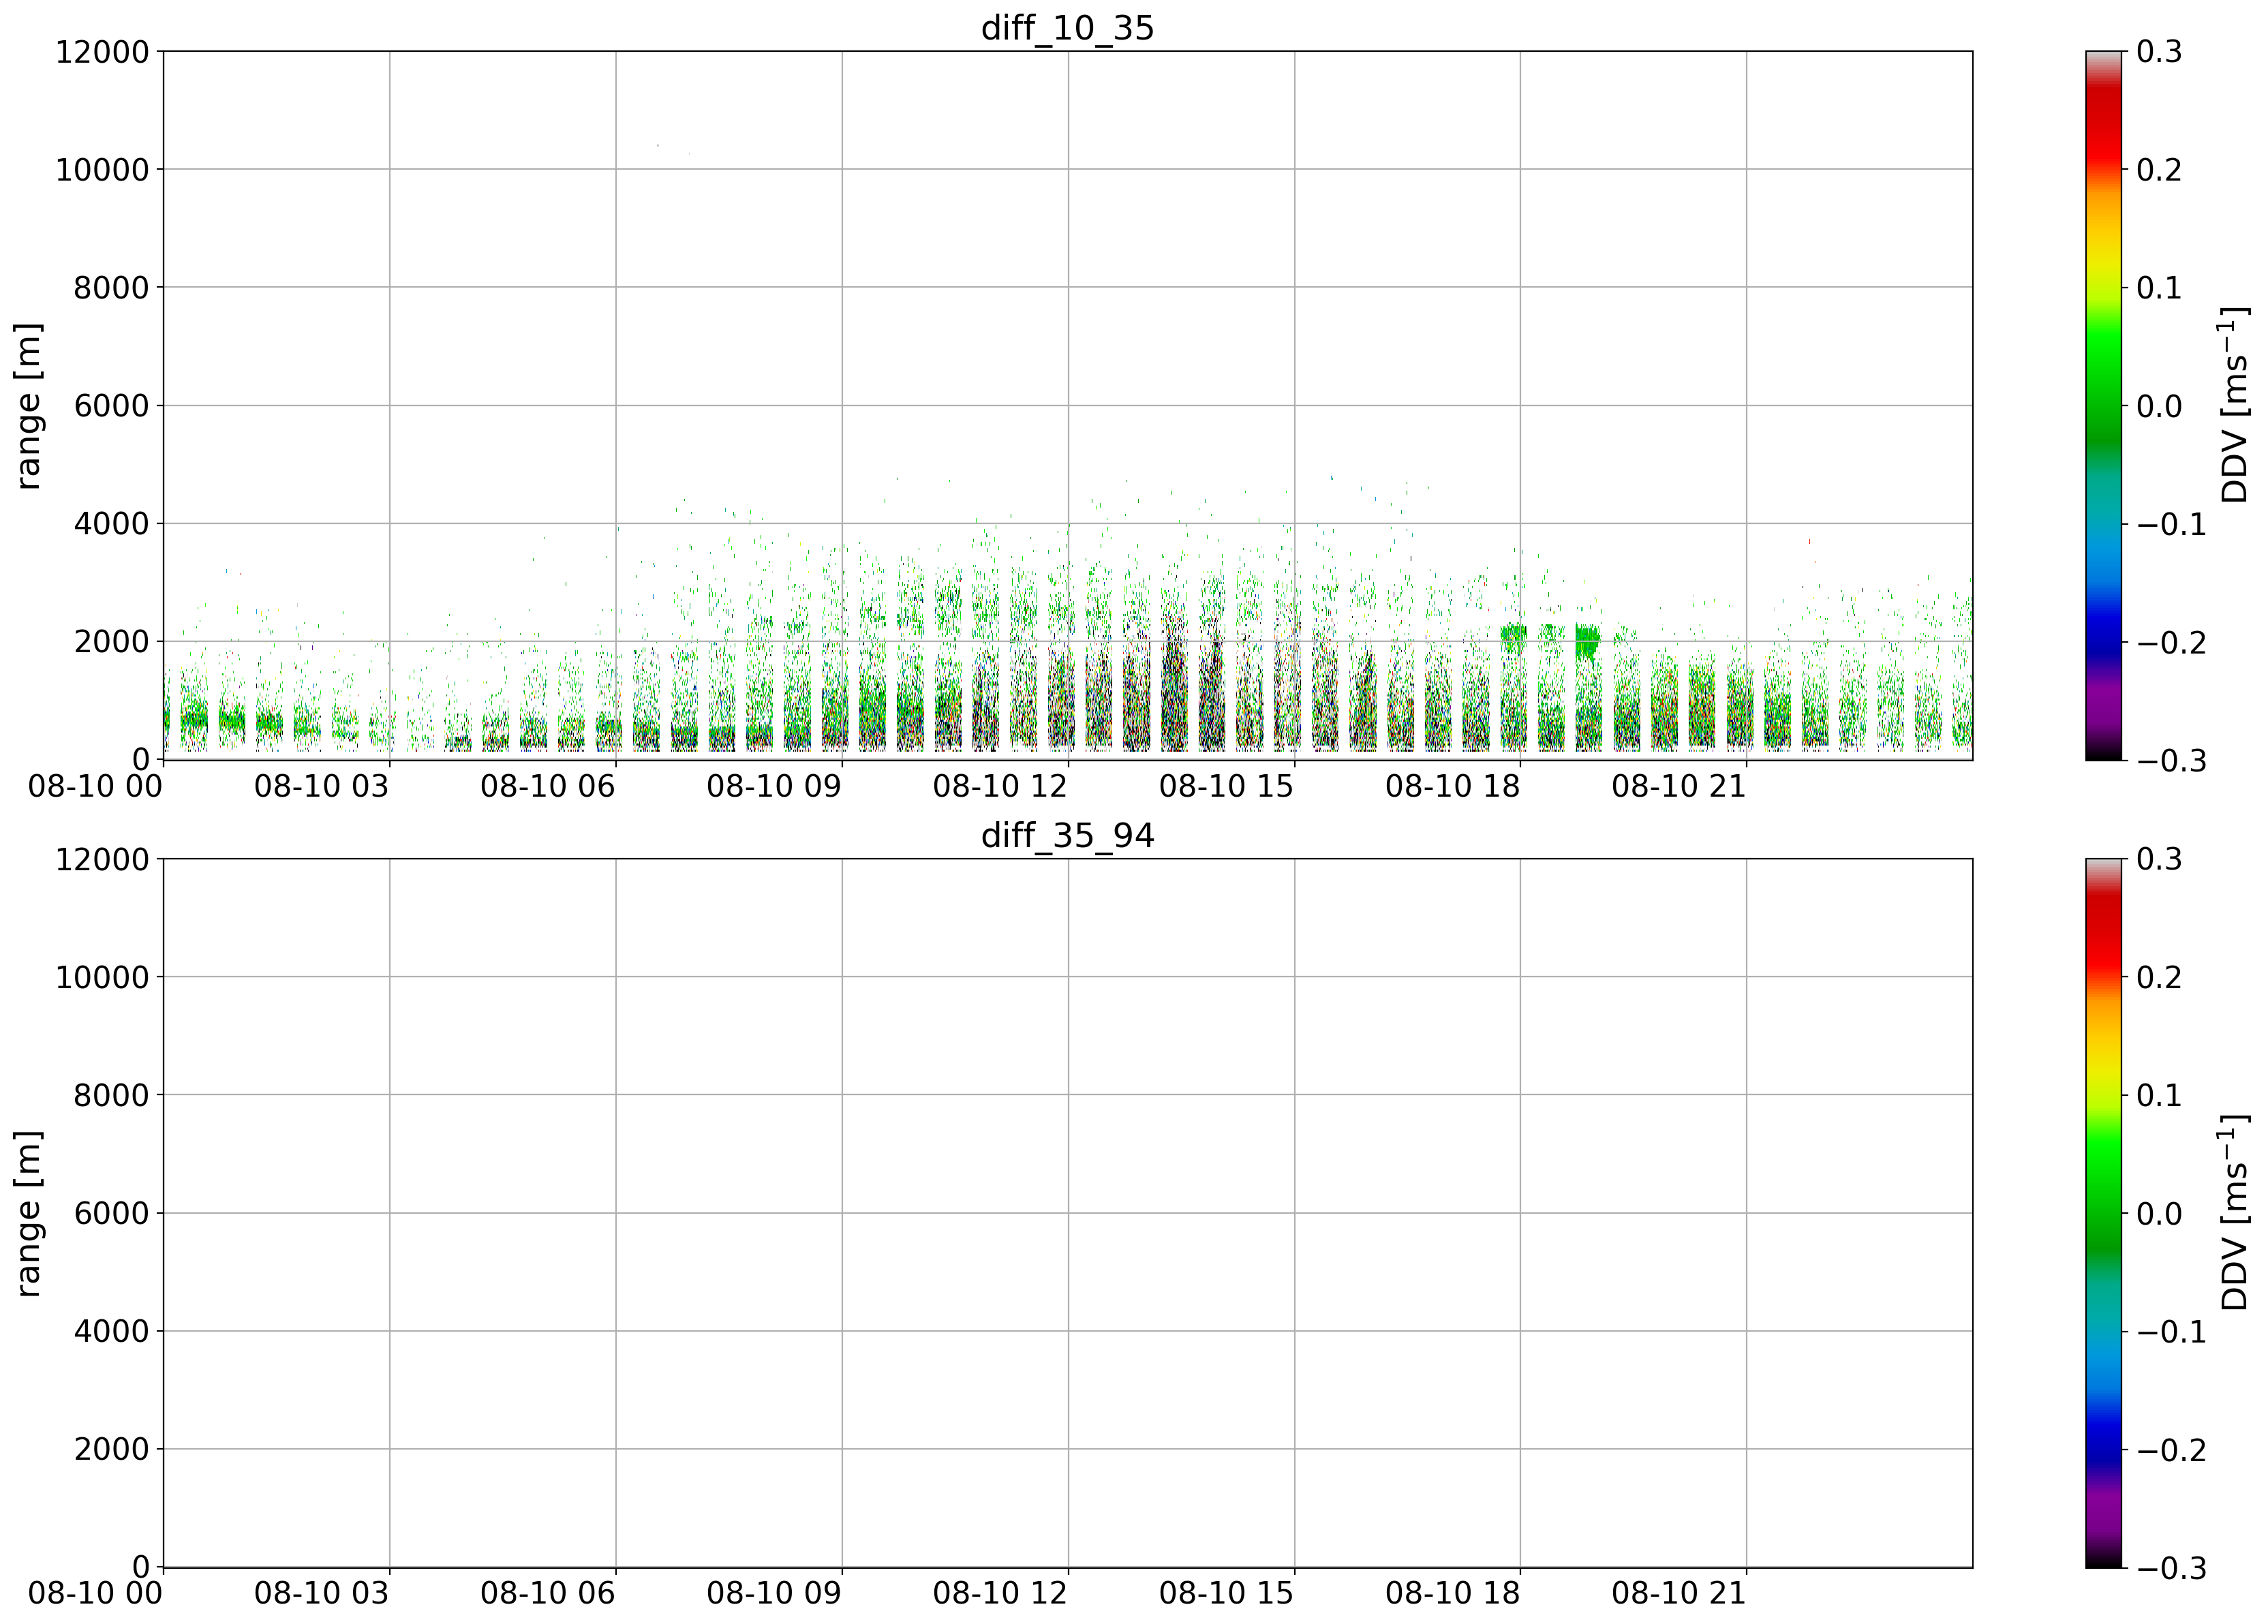Image resolution: width=2268 pixels, height=1624 pixels.
Task: Click "08-10 21" x-tick under the diff_35_94 plot
Action: (x=1678, y=1594)
